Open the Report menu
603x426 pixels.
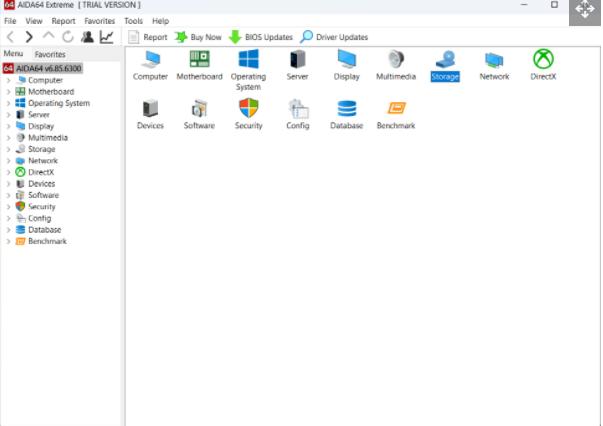click(x=63, y=21)
